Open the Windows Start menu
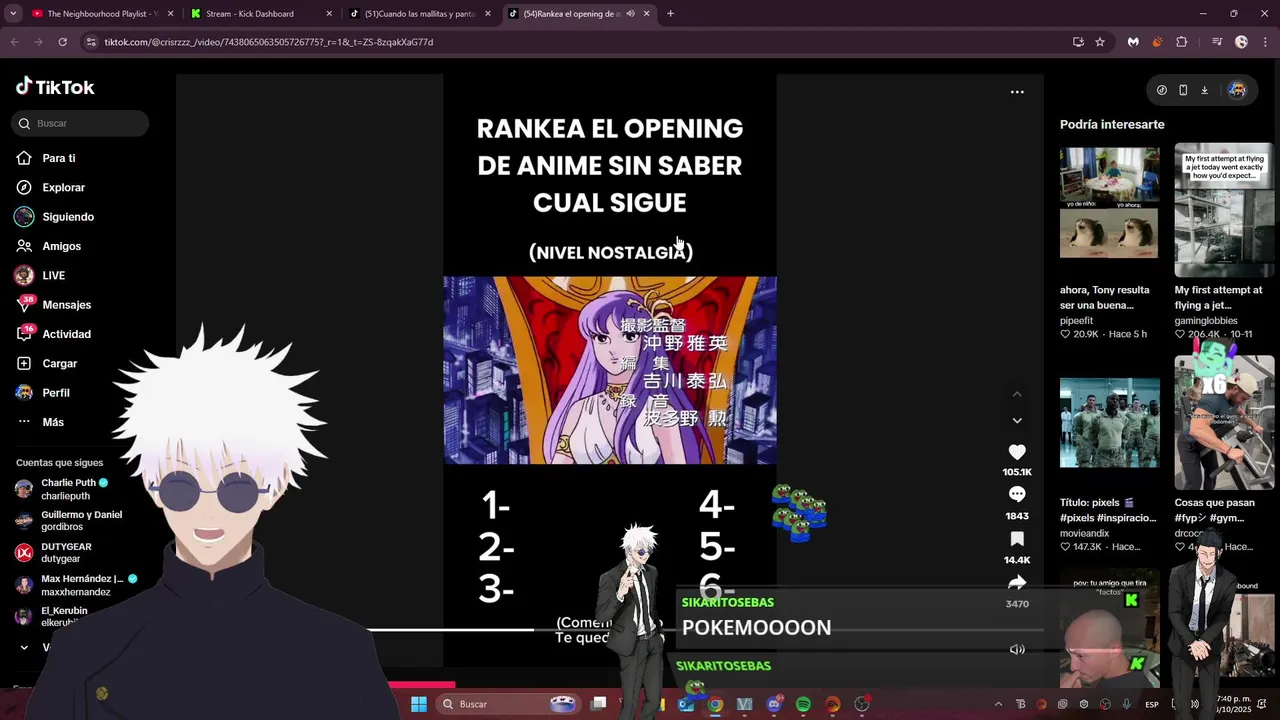 418,704
